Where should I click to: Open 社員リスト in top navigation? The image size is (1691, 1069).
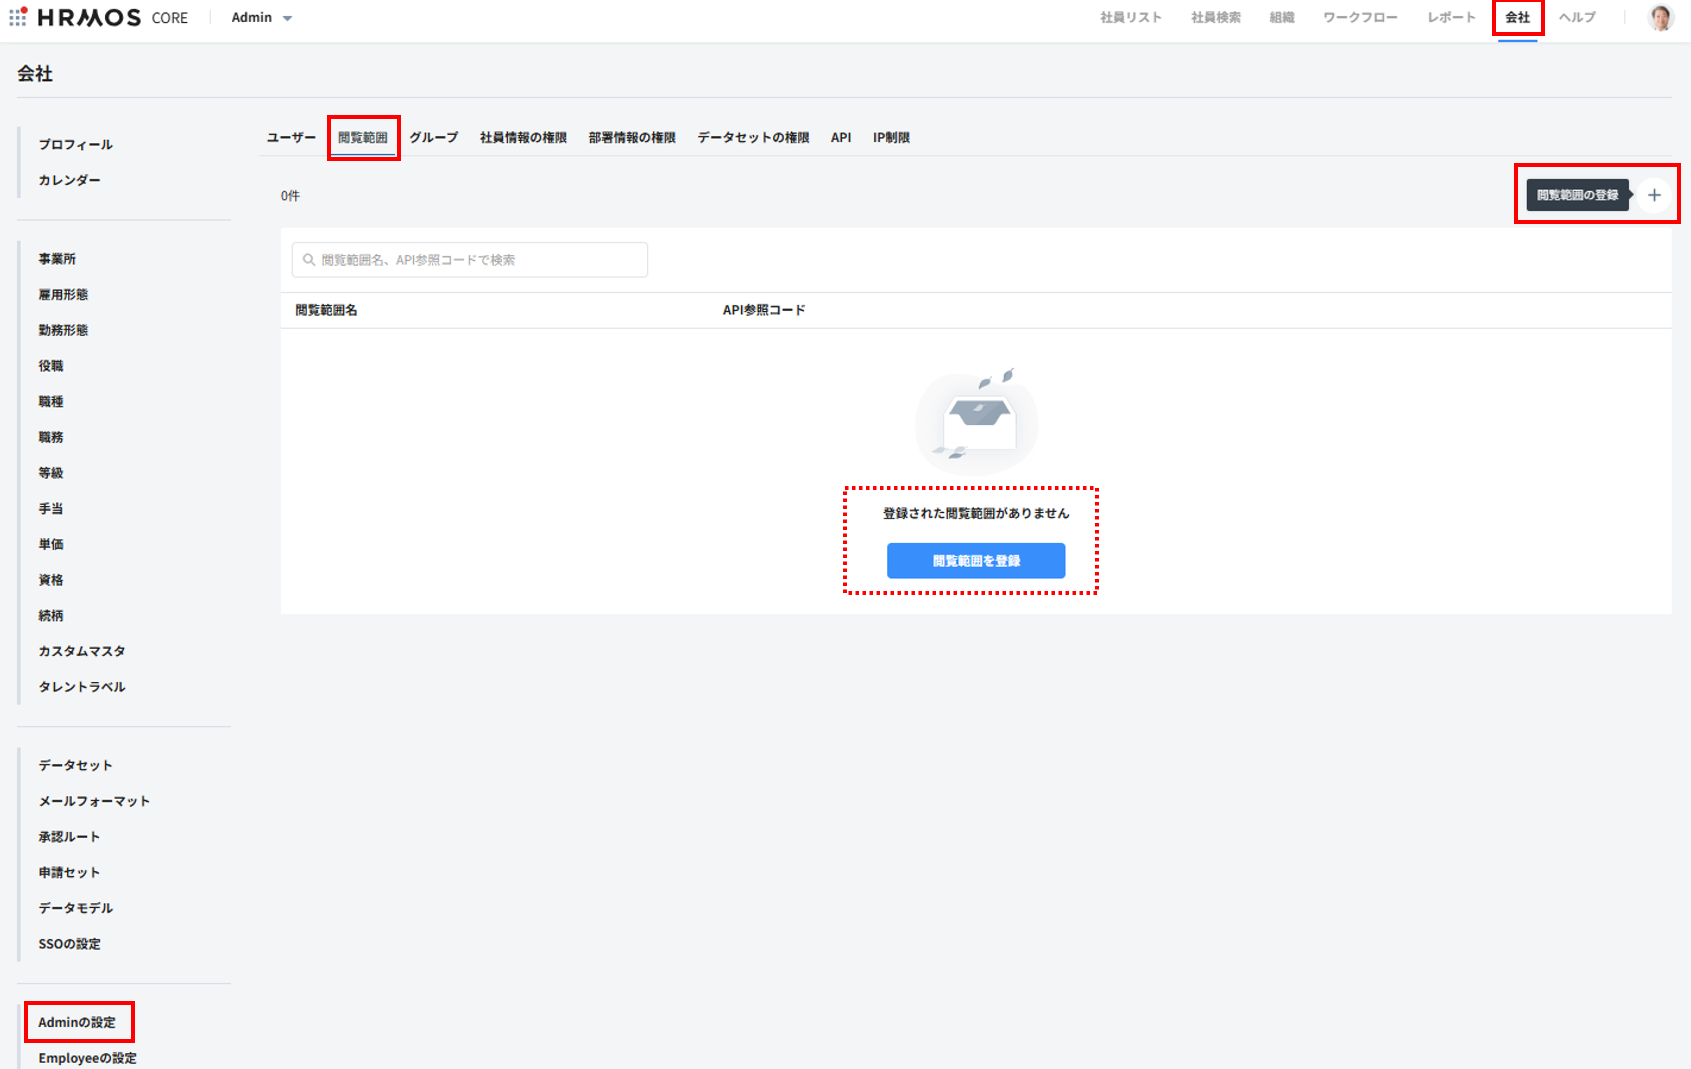tap(1131, 18)
